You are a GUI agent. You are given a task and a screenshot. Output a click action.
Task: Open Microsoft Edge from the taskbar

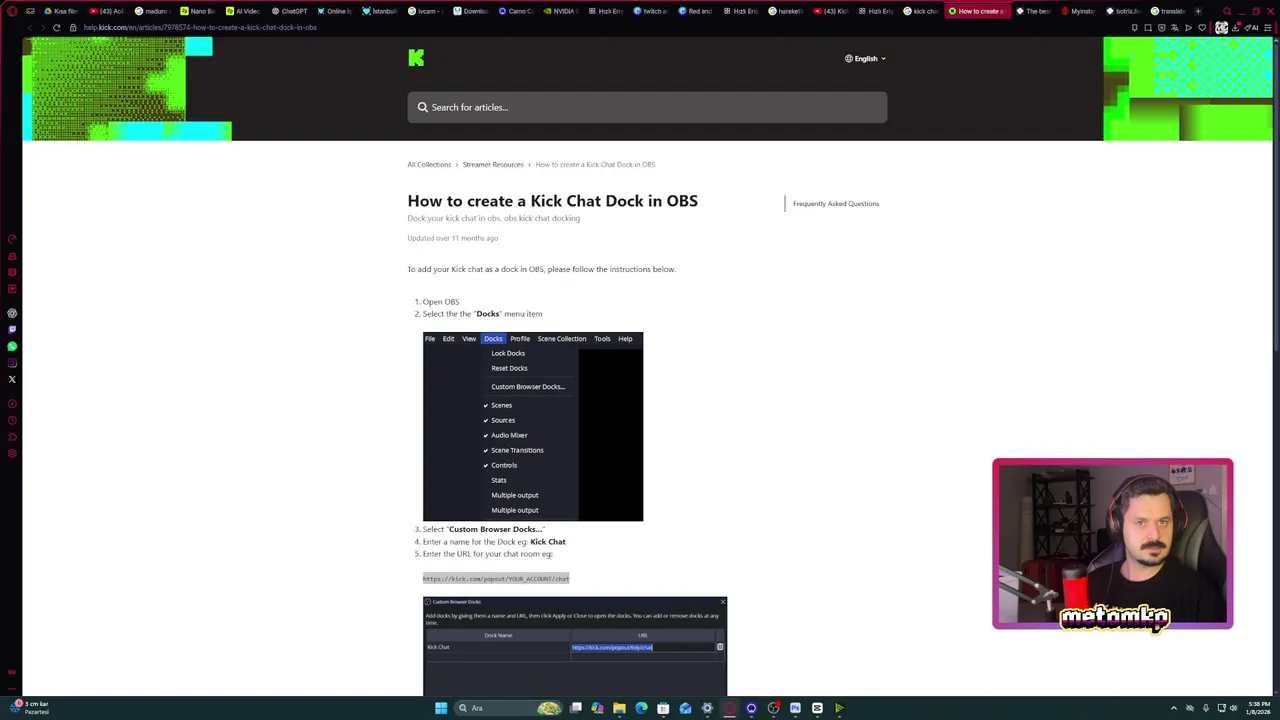click(x=641, y=708)
